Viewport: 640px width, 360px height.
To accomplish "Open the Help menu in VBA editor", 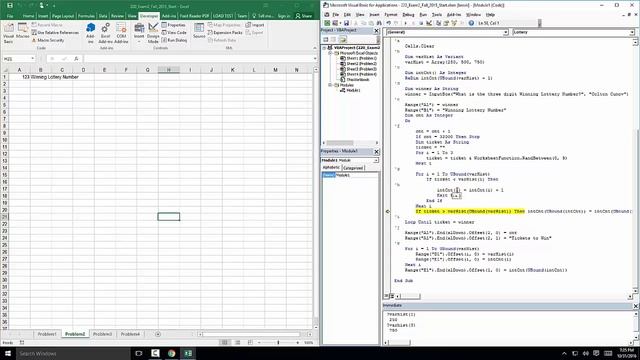I will (x=490, y=15).
